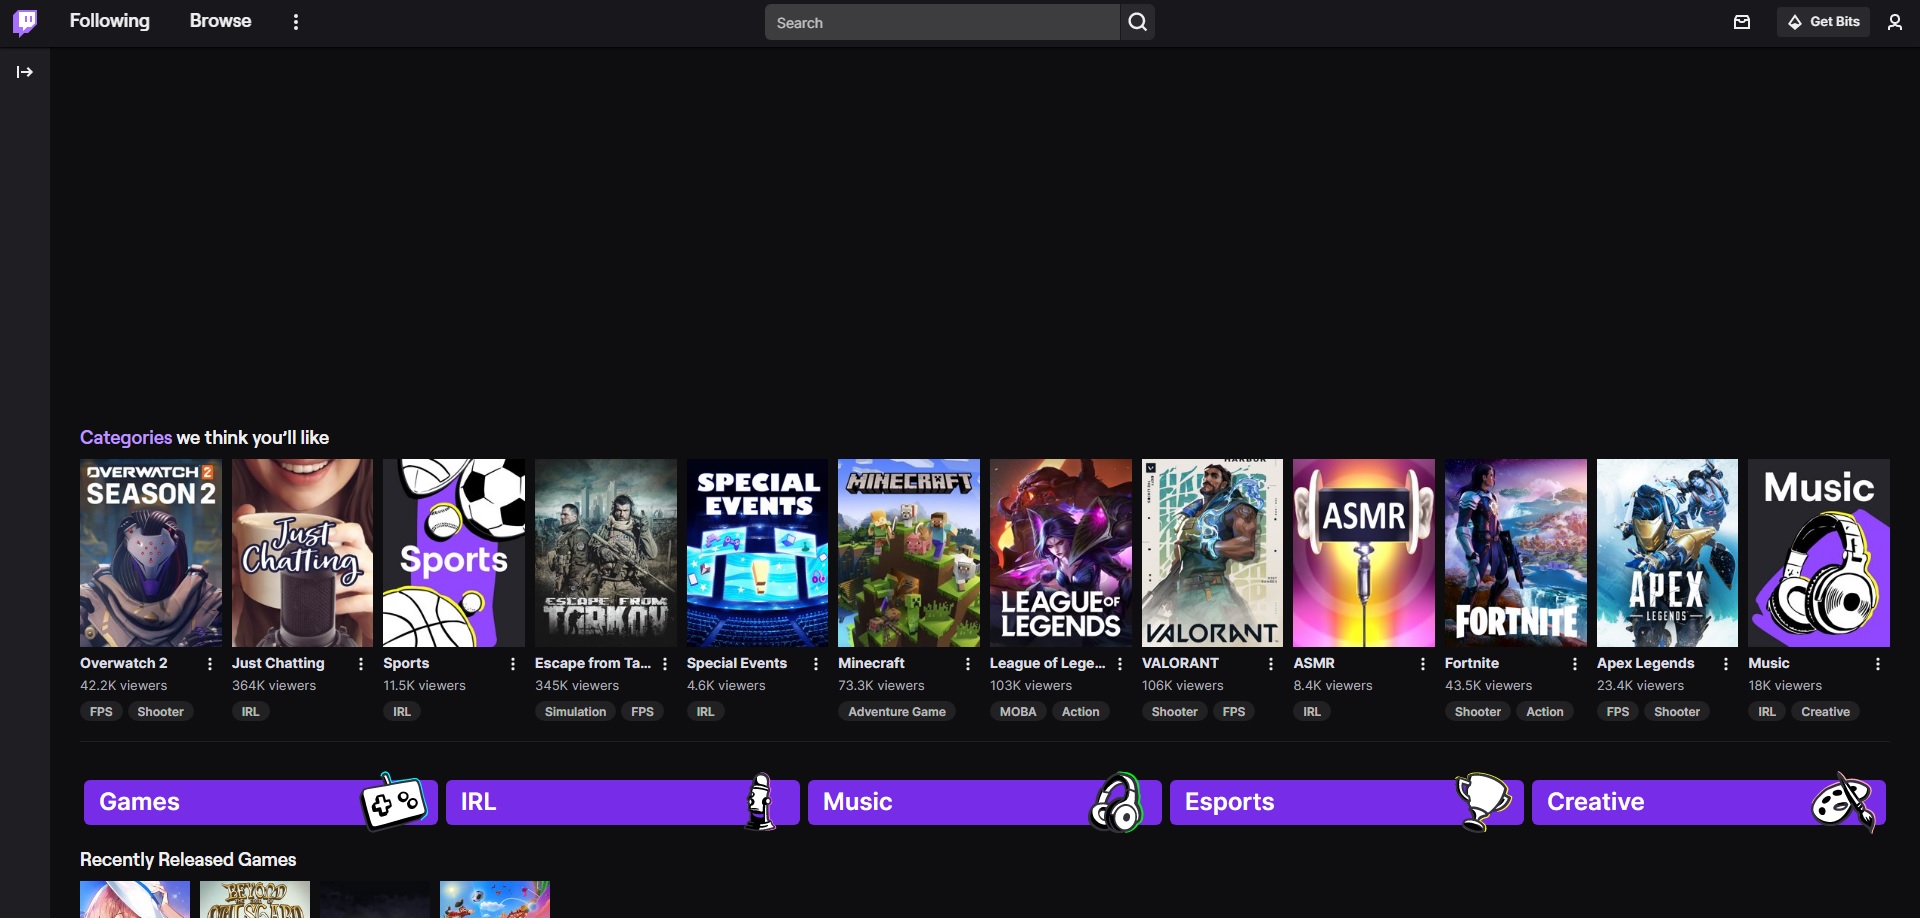The image size is (1920, 918).
Task: Open options menu for Music category
Action: point(1878,664)
